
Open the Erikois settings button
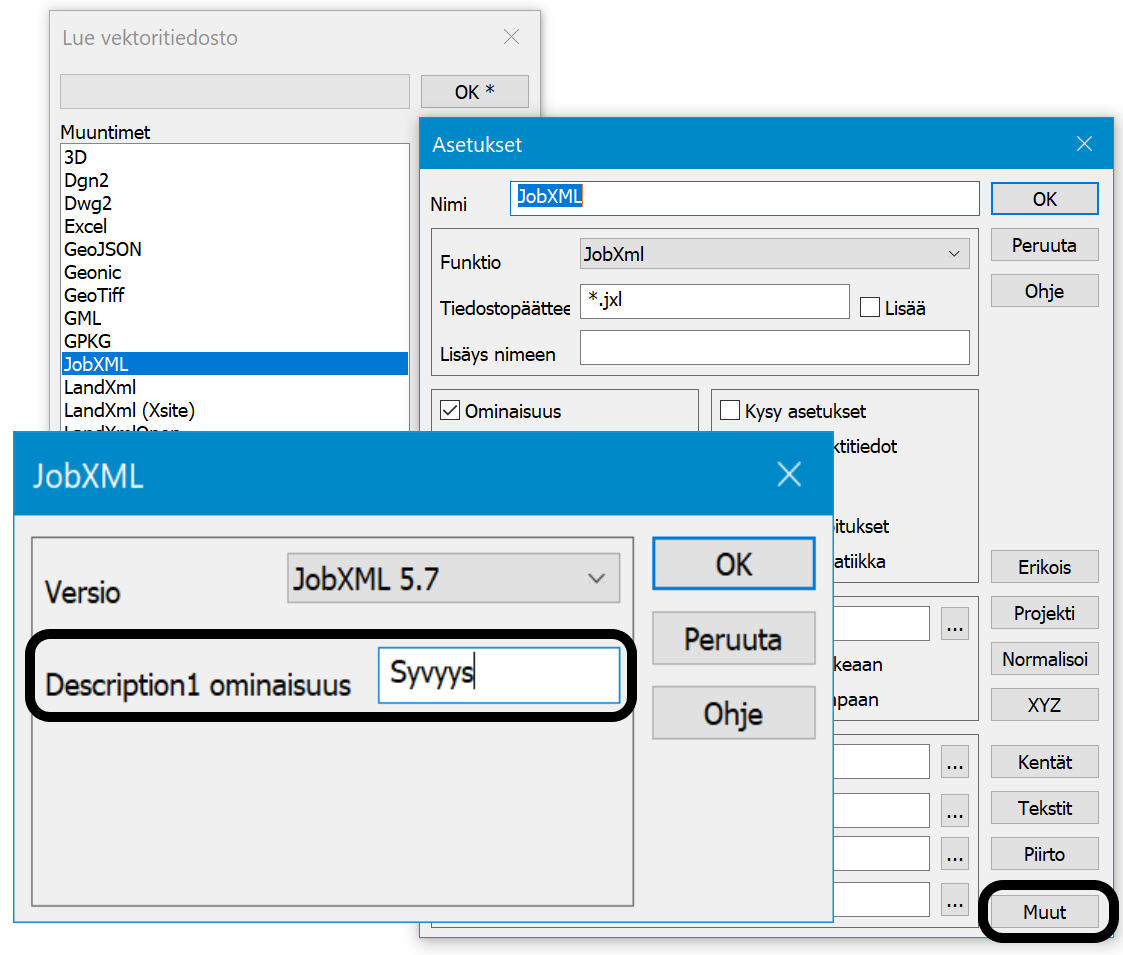(x=1044, y=567)
